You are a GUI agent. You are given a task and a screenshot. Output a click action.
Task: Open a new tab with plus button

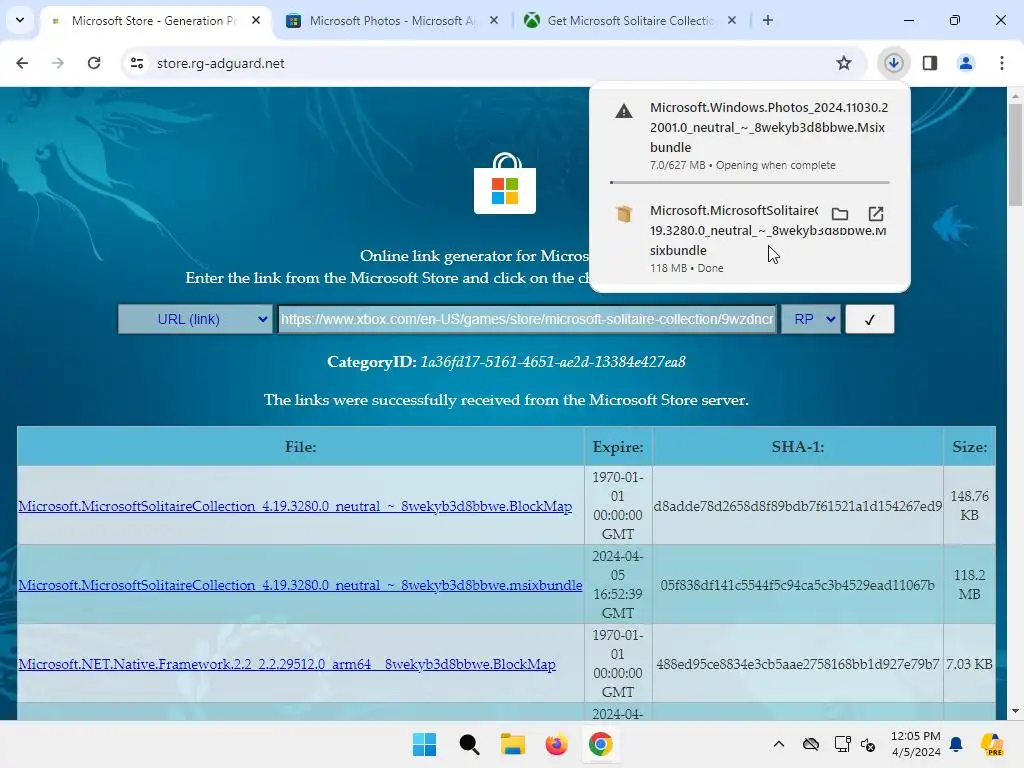coord(768,20)
